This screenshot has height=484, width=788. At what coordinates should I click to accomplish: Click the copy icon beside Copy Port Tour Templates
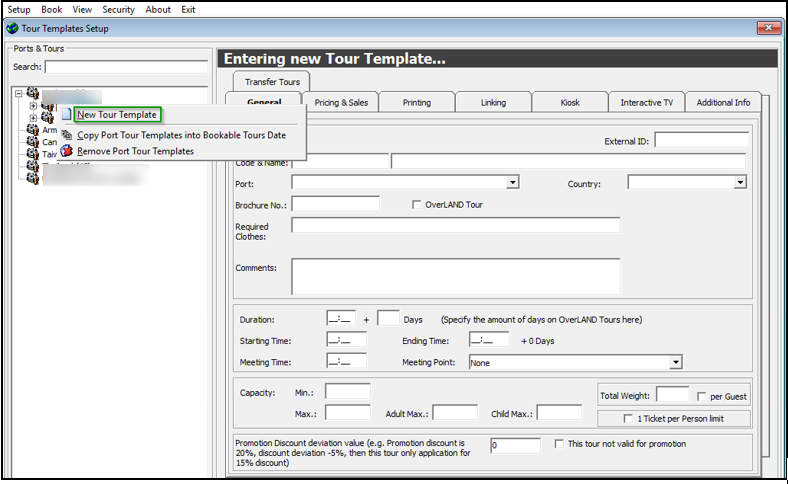coord(66,135)
